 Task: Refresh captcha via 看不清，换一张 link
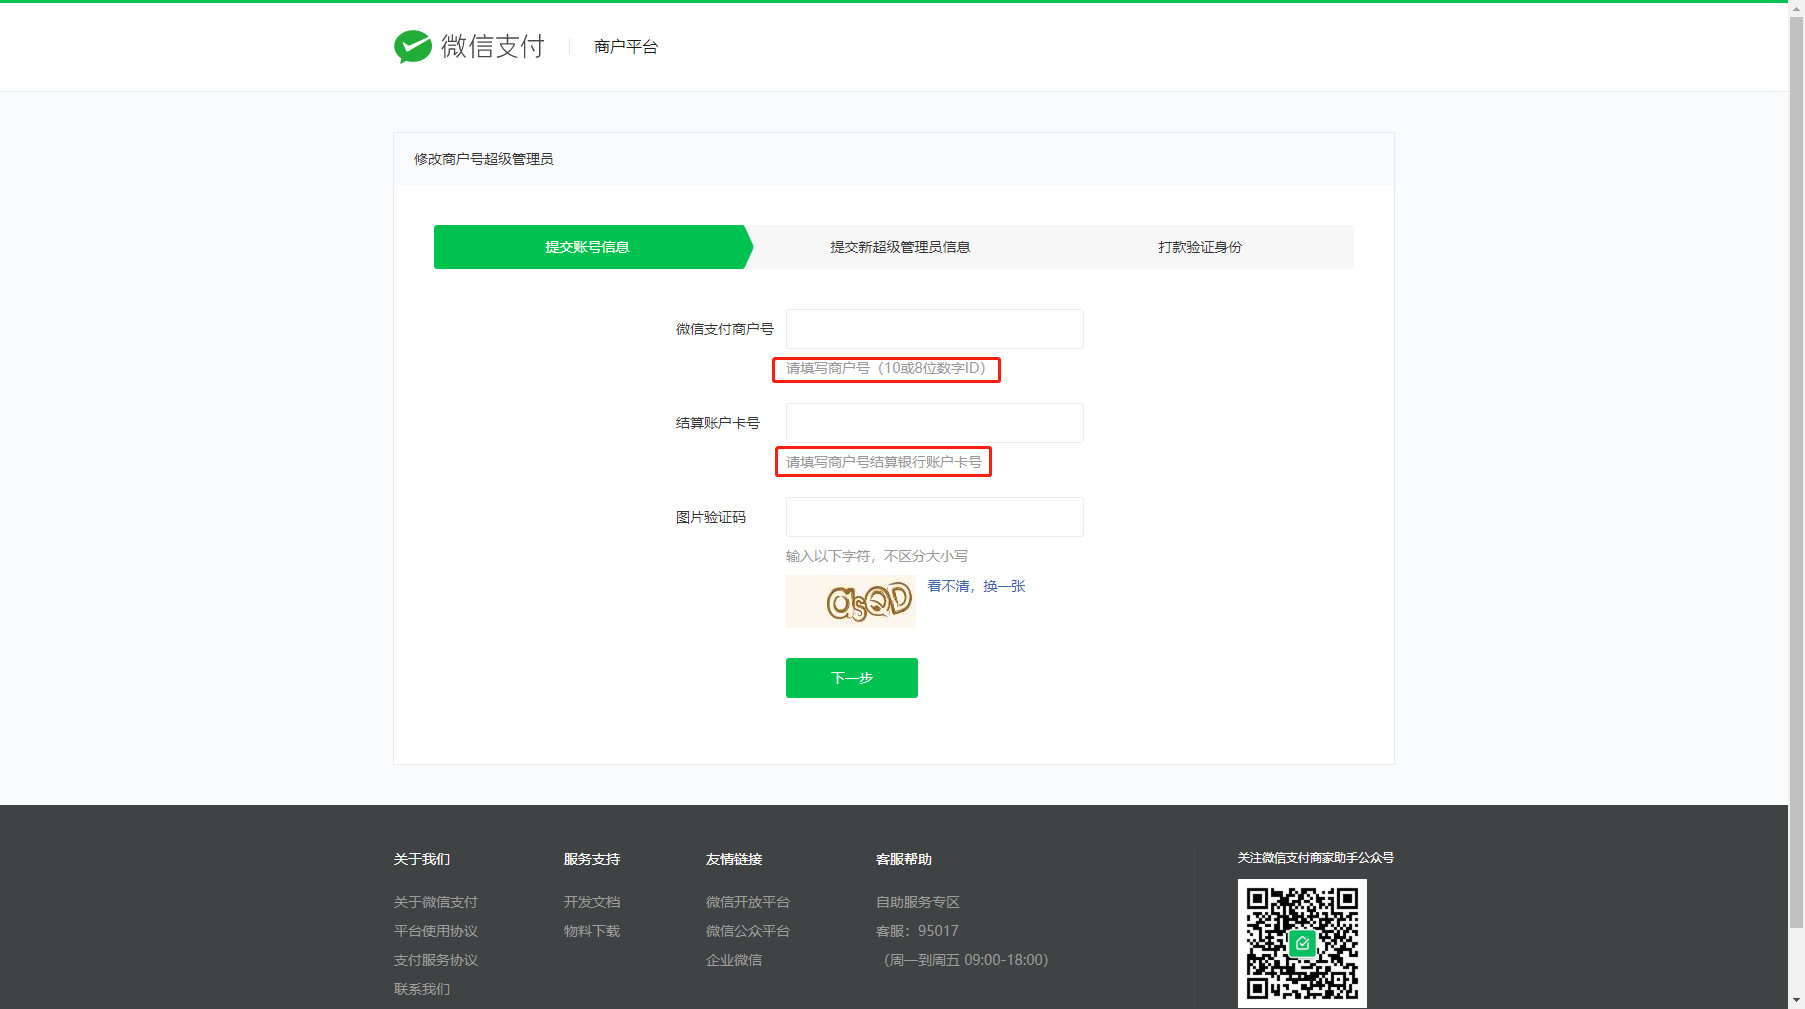coord(976,586)
